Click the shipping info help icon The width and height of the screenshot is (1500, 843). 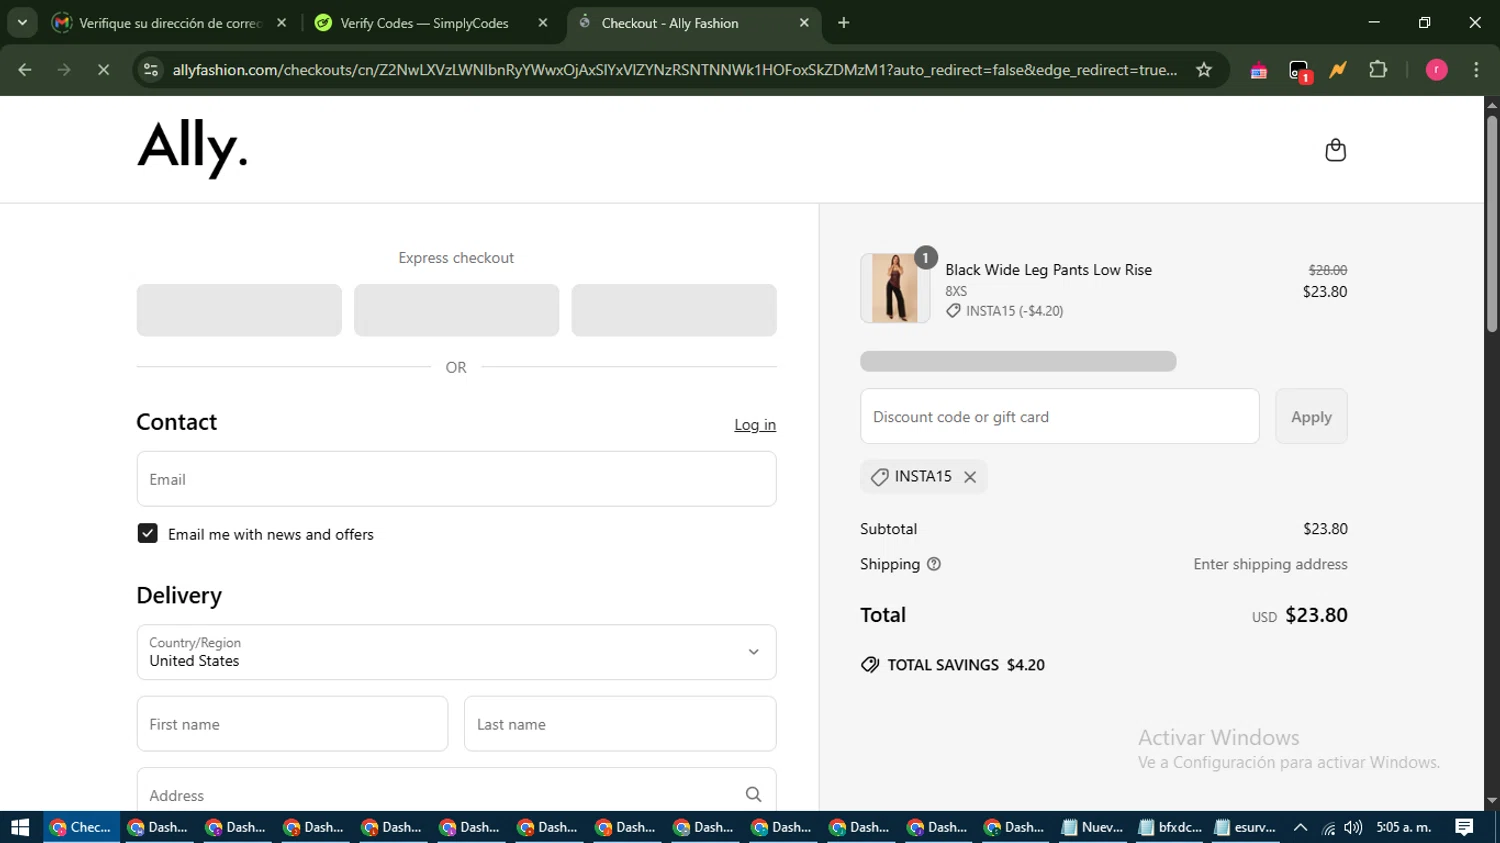(934, 564)
